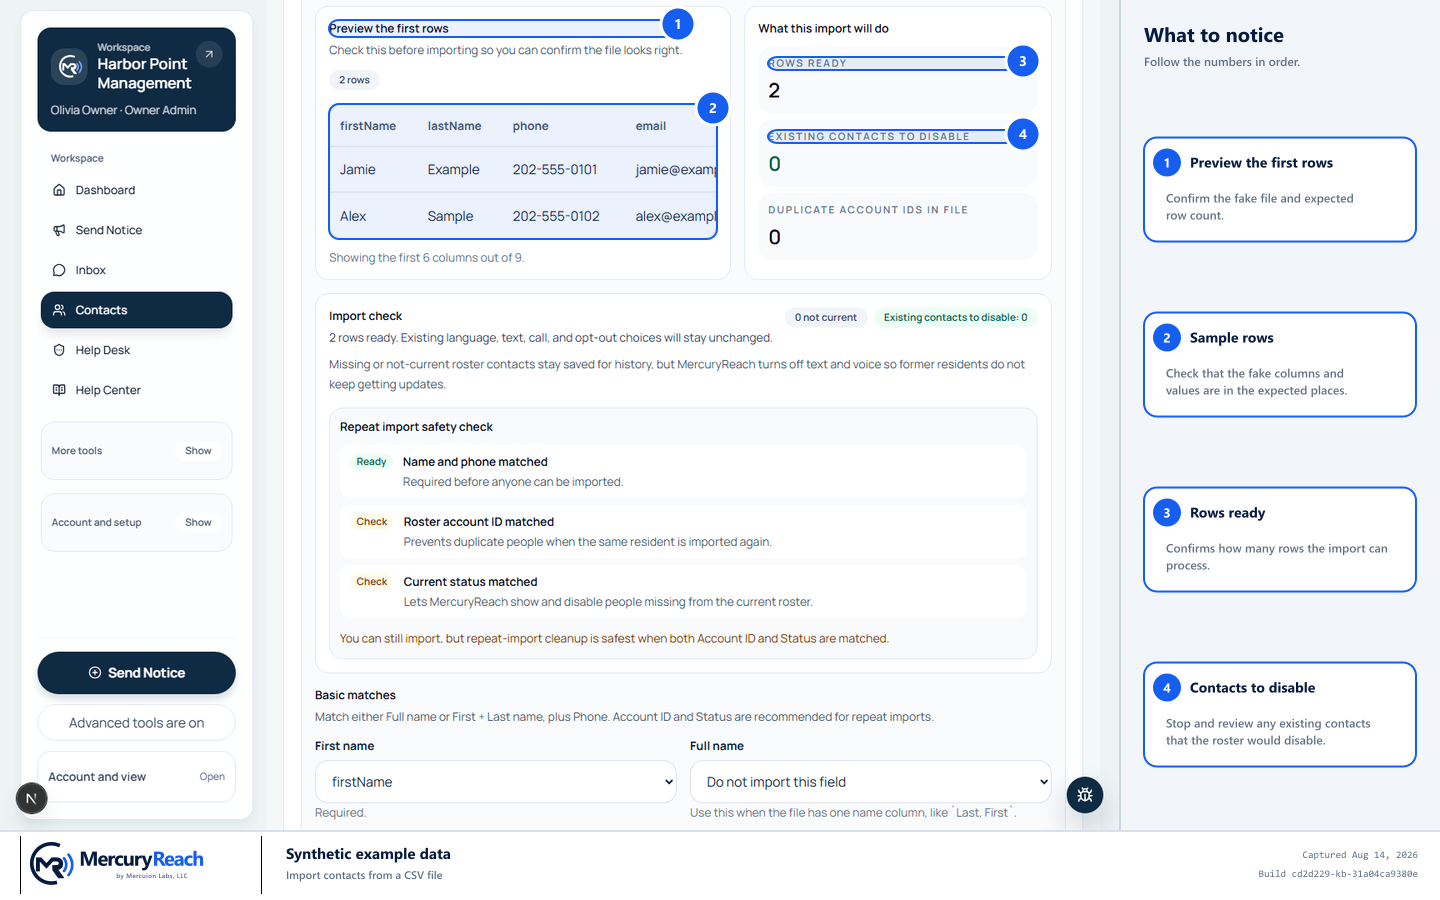Image resolution: width=1440 pixels, height=900 pixels.
Task: Toggle Advanced tools are on button
Action: pos(136,723)
